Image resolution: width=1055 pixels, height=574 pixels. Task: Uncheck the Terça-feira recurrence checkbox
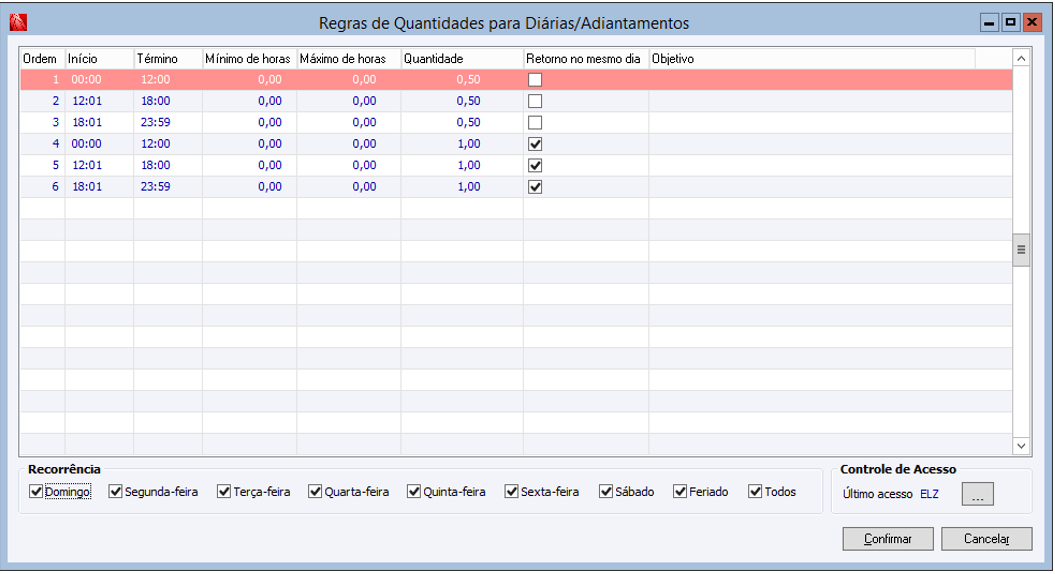tap(224, 492)
